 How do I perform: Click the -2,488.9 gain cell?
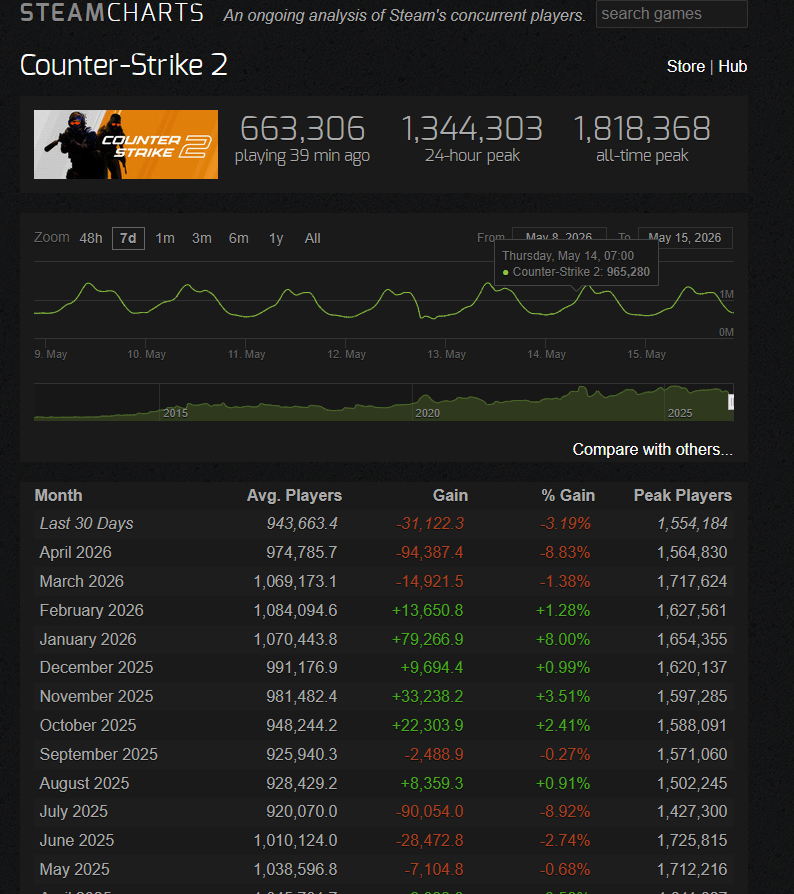pyautogui.click(x=434, y=755)
